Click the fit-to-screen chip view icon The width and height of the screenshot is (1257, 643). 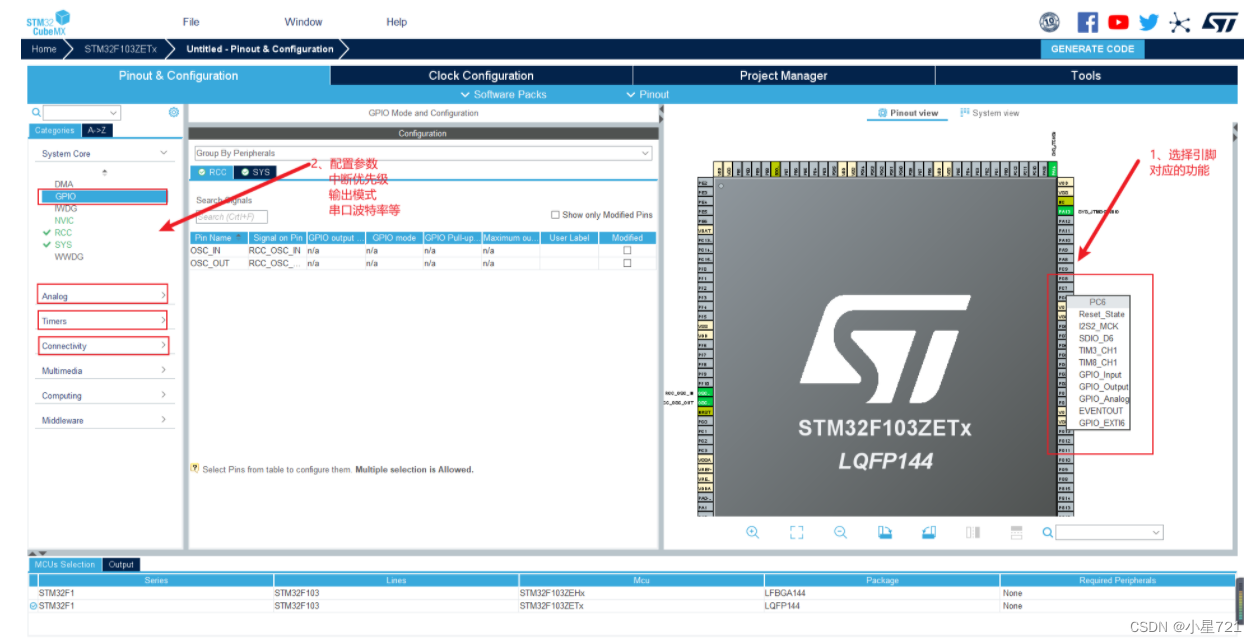[796, 532]
